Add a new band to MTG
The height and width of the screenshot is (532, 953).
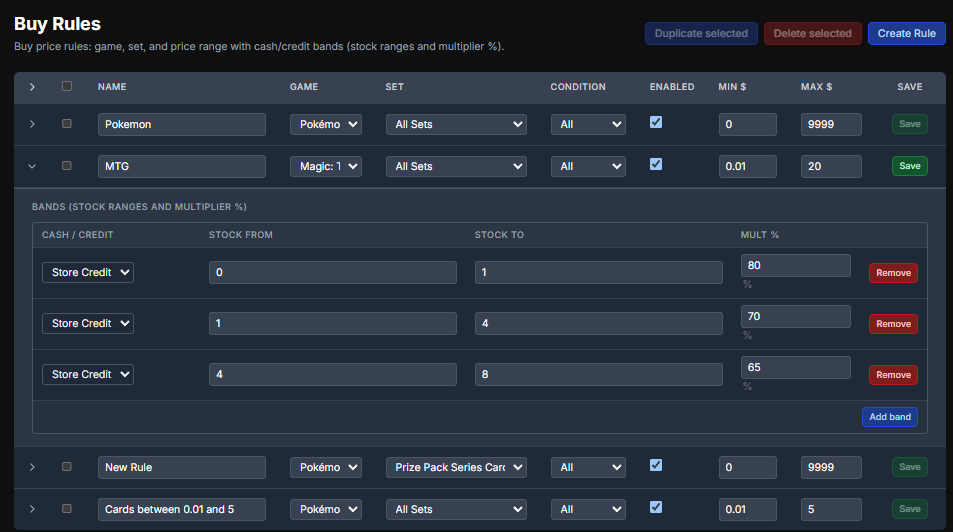pos(890,417)
